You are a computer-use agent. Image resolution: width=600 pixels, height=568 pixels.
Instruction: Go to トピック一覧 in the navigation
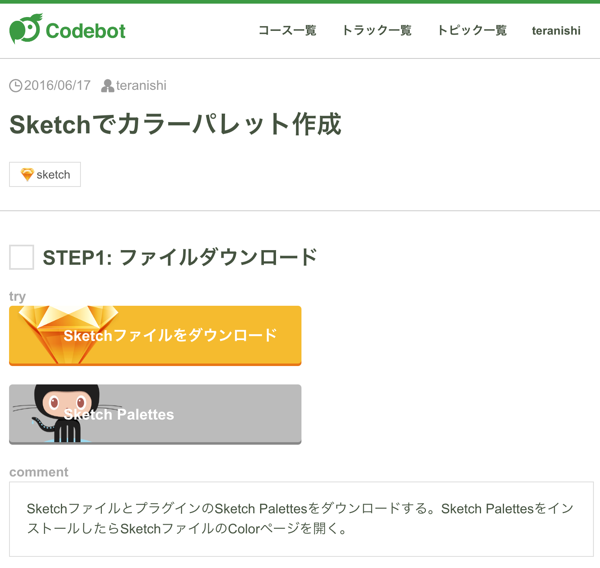click(472, 31)
